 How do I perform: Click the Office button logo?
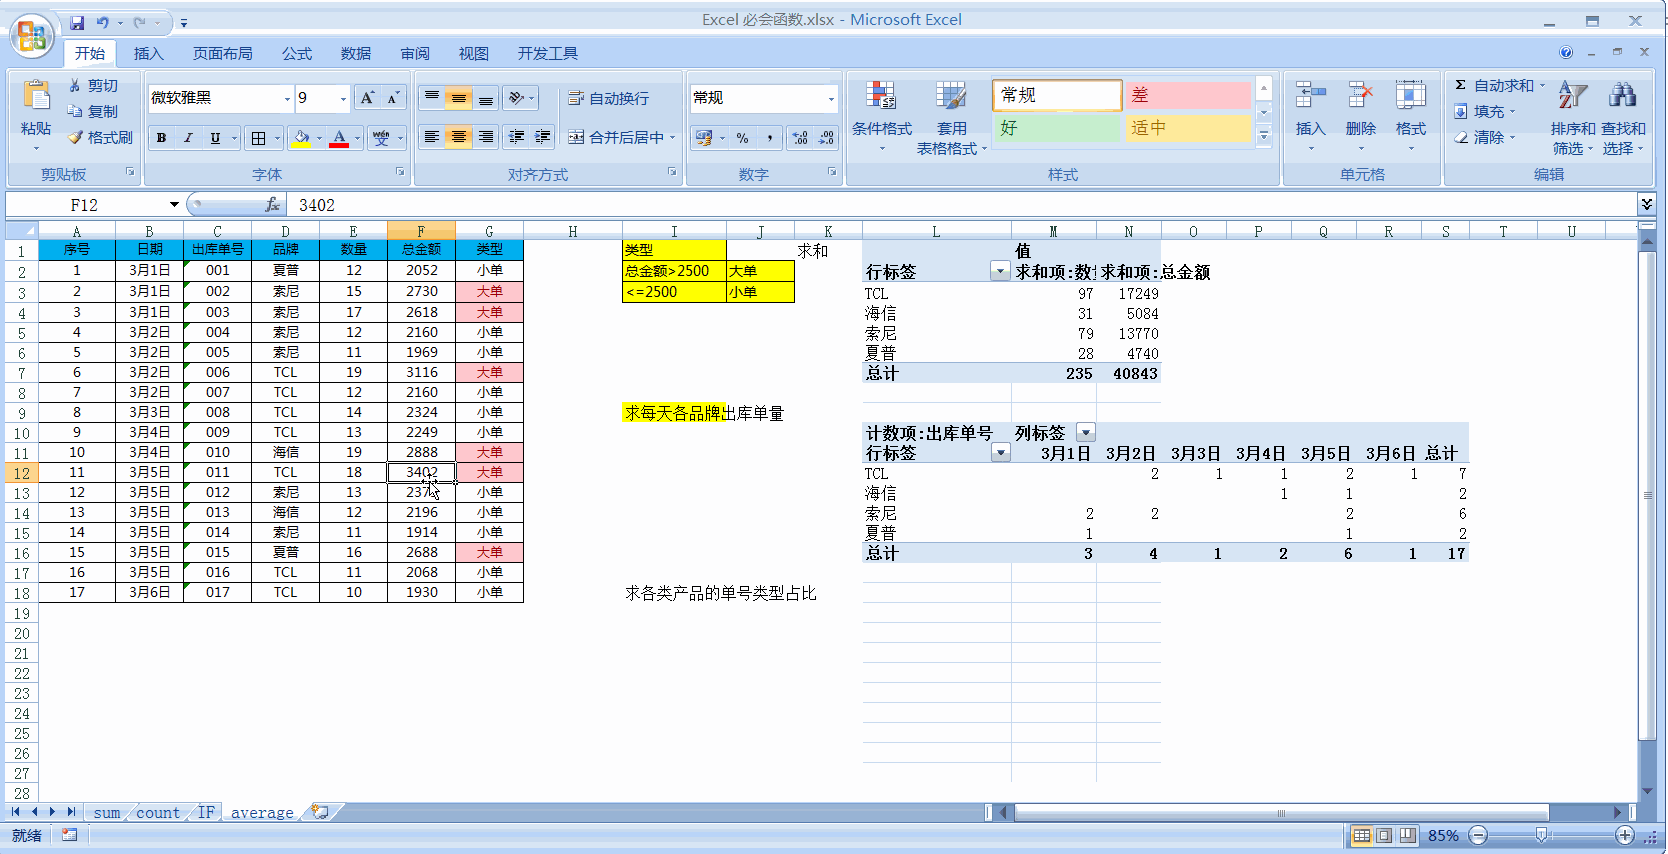tap(32, 37)
